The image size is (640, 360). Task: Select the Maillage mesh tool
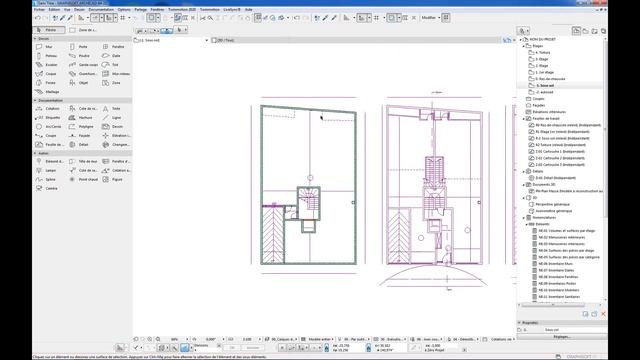coord(48,92)
